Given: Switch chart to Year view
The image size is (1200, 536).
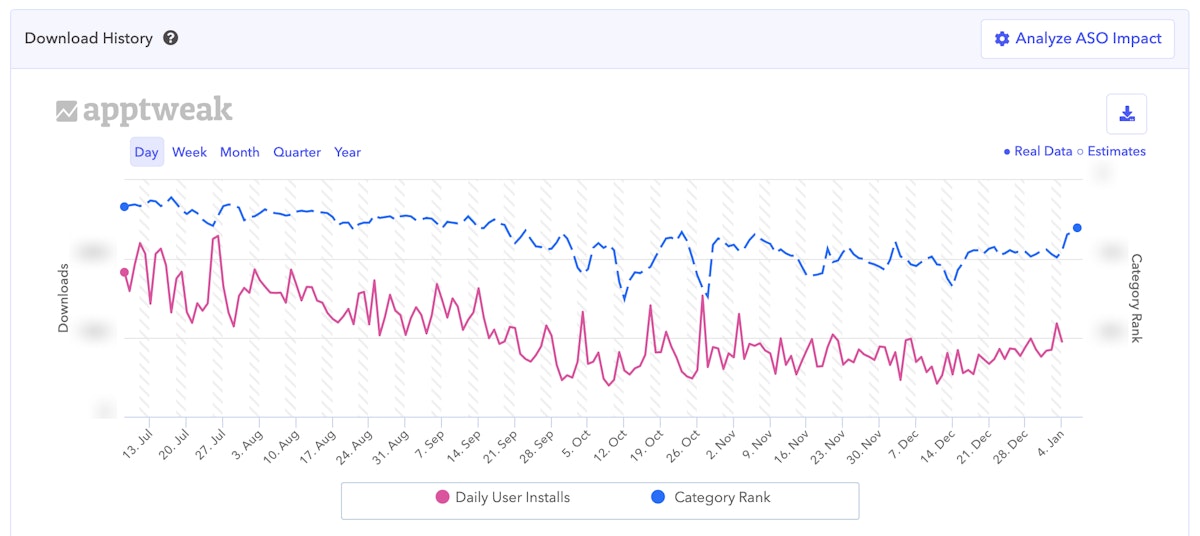Looking at the screenshot, I should point(347,152).
